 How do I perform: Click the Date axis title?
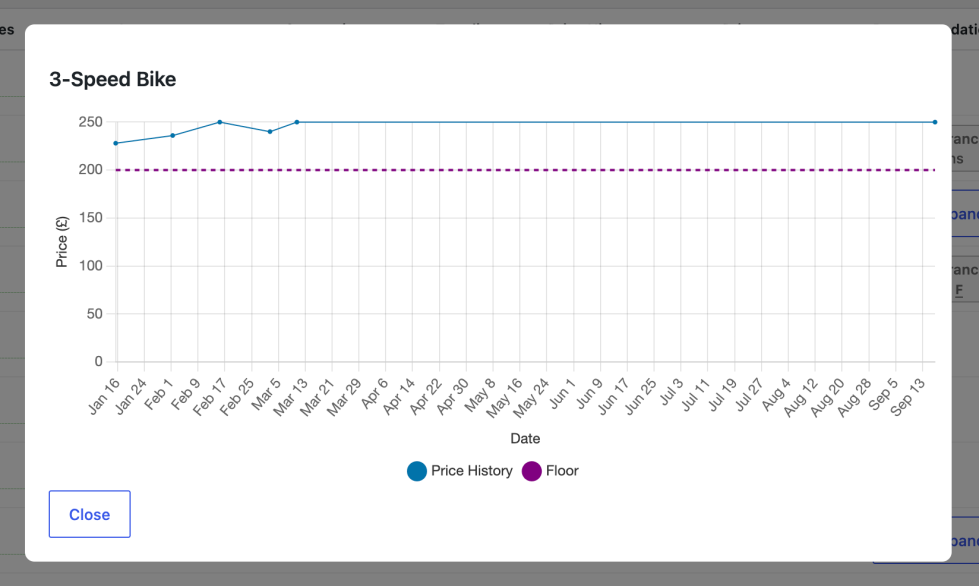[x=525, y=438]
